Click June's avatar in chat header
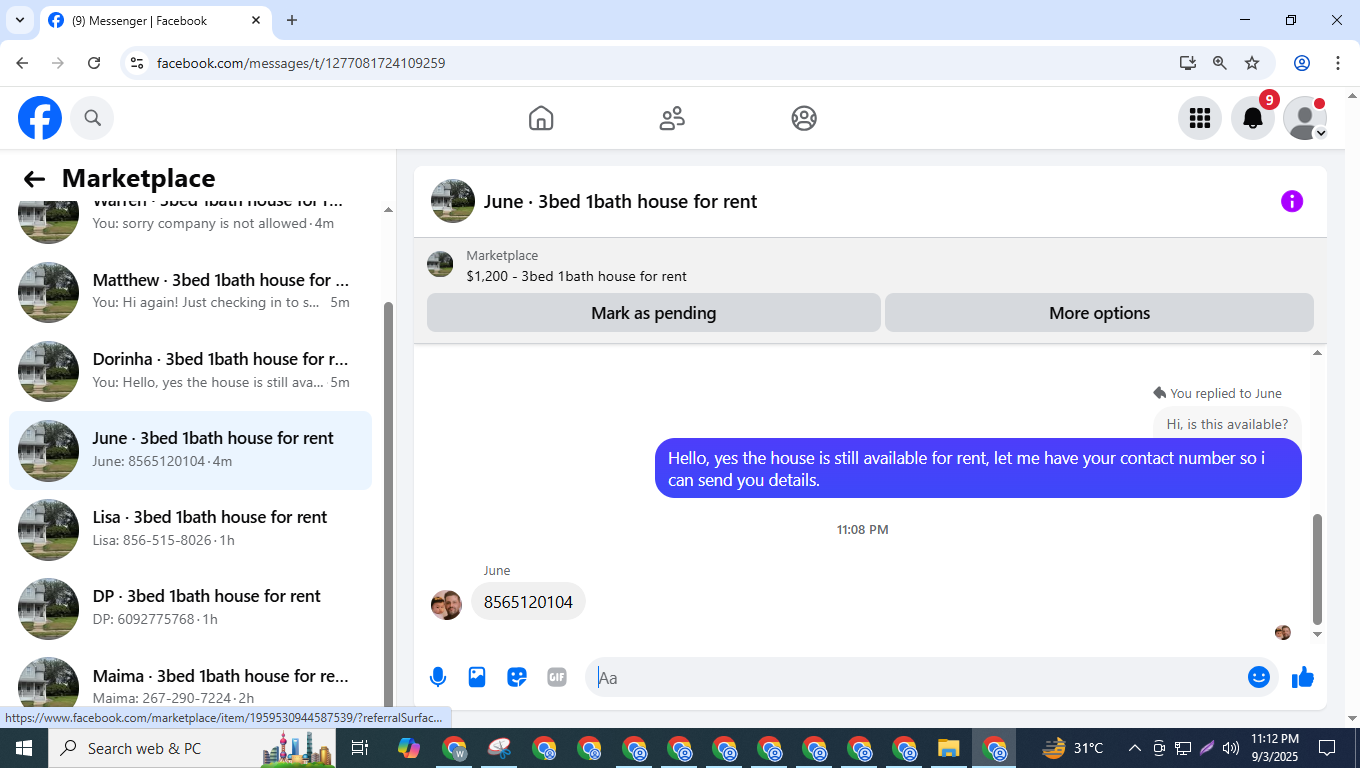The width and height of the screenshot is (1360, 768). (x=453, y=201)
